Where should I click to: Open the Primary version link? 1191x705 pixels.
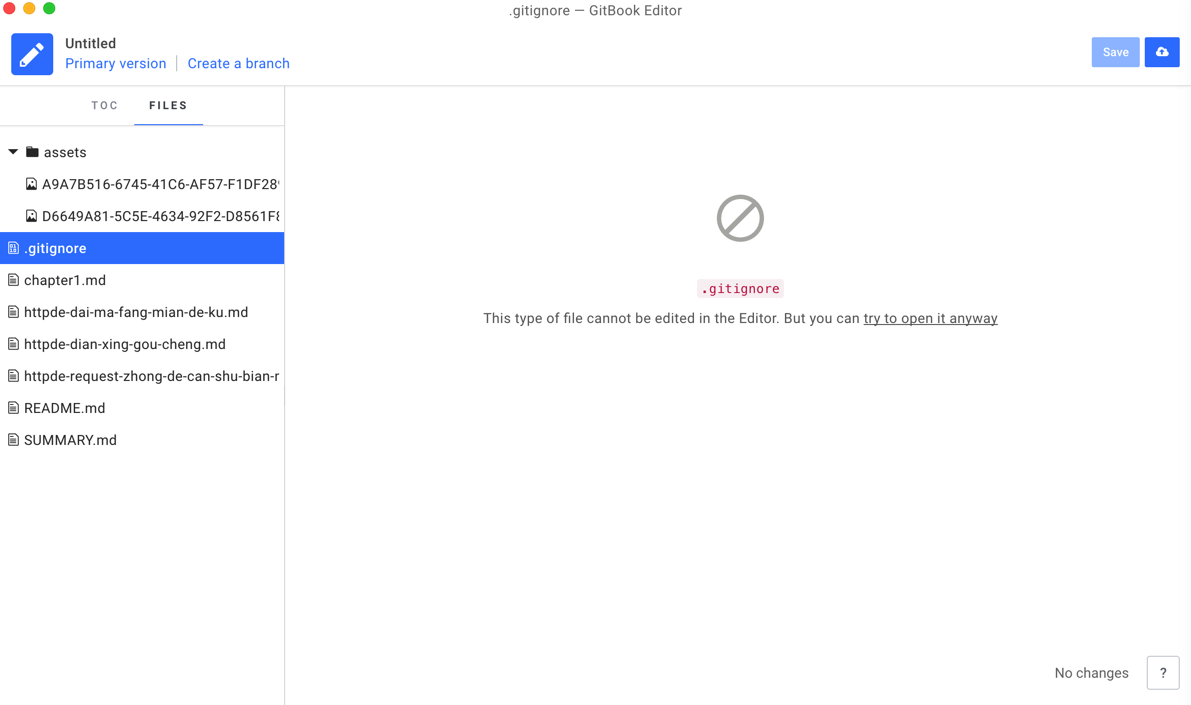(115, 64)
